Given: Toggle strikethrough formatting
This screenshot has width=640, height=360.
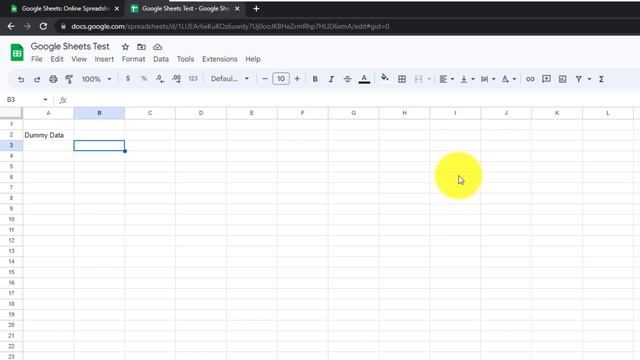Looking at the screenshot, I should pos(347,79).
